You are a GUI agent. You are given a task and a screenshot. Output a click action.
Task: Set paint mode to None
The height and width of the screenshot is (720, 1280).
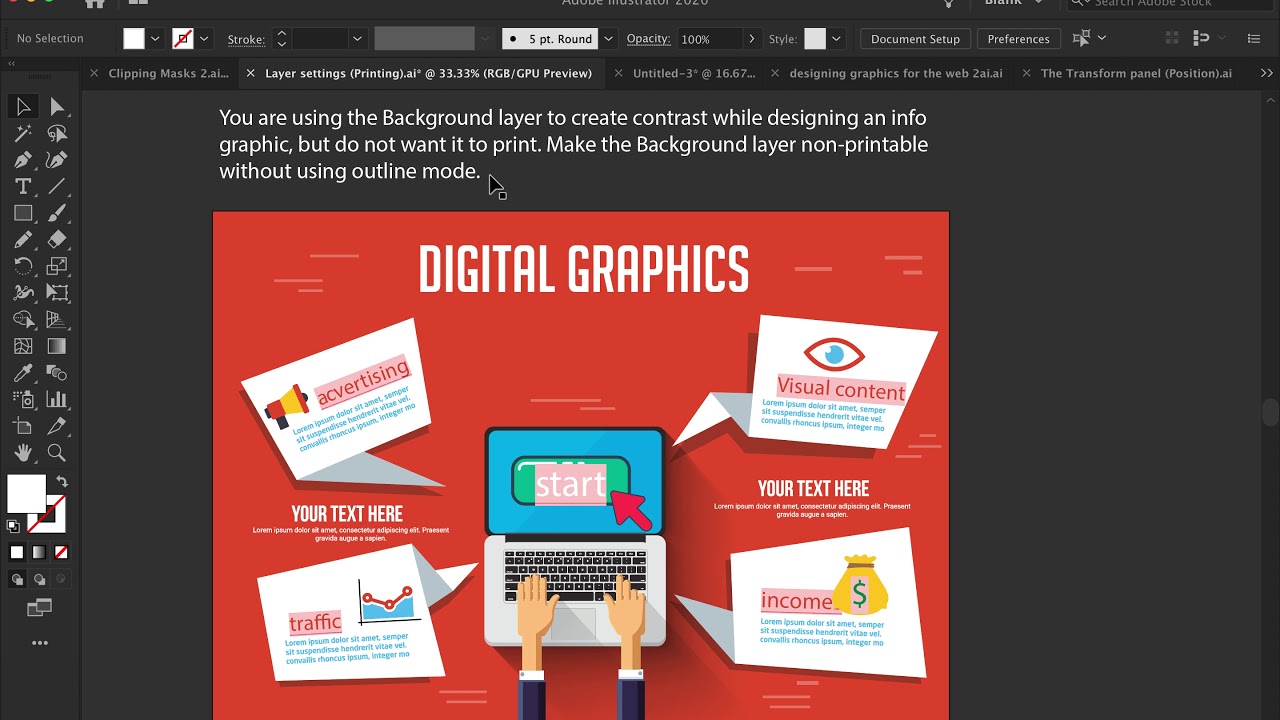[61, 552]
